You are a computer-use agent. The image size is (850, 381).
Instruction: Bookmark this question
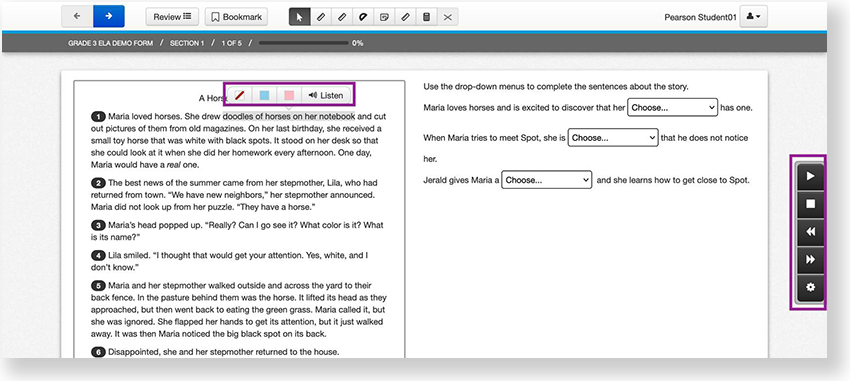(x=236, y=17)
